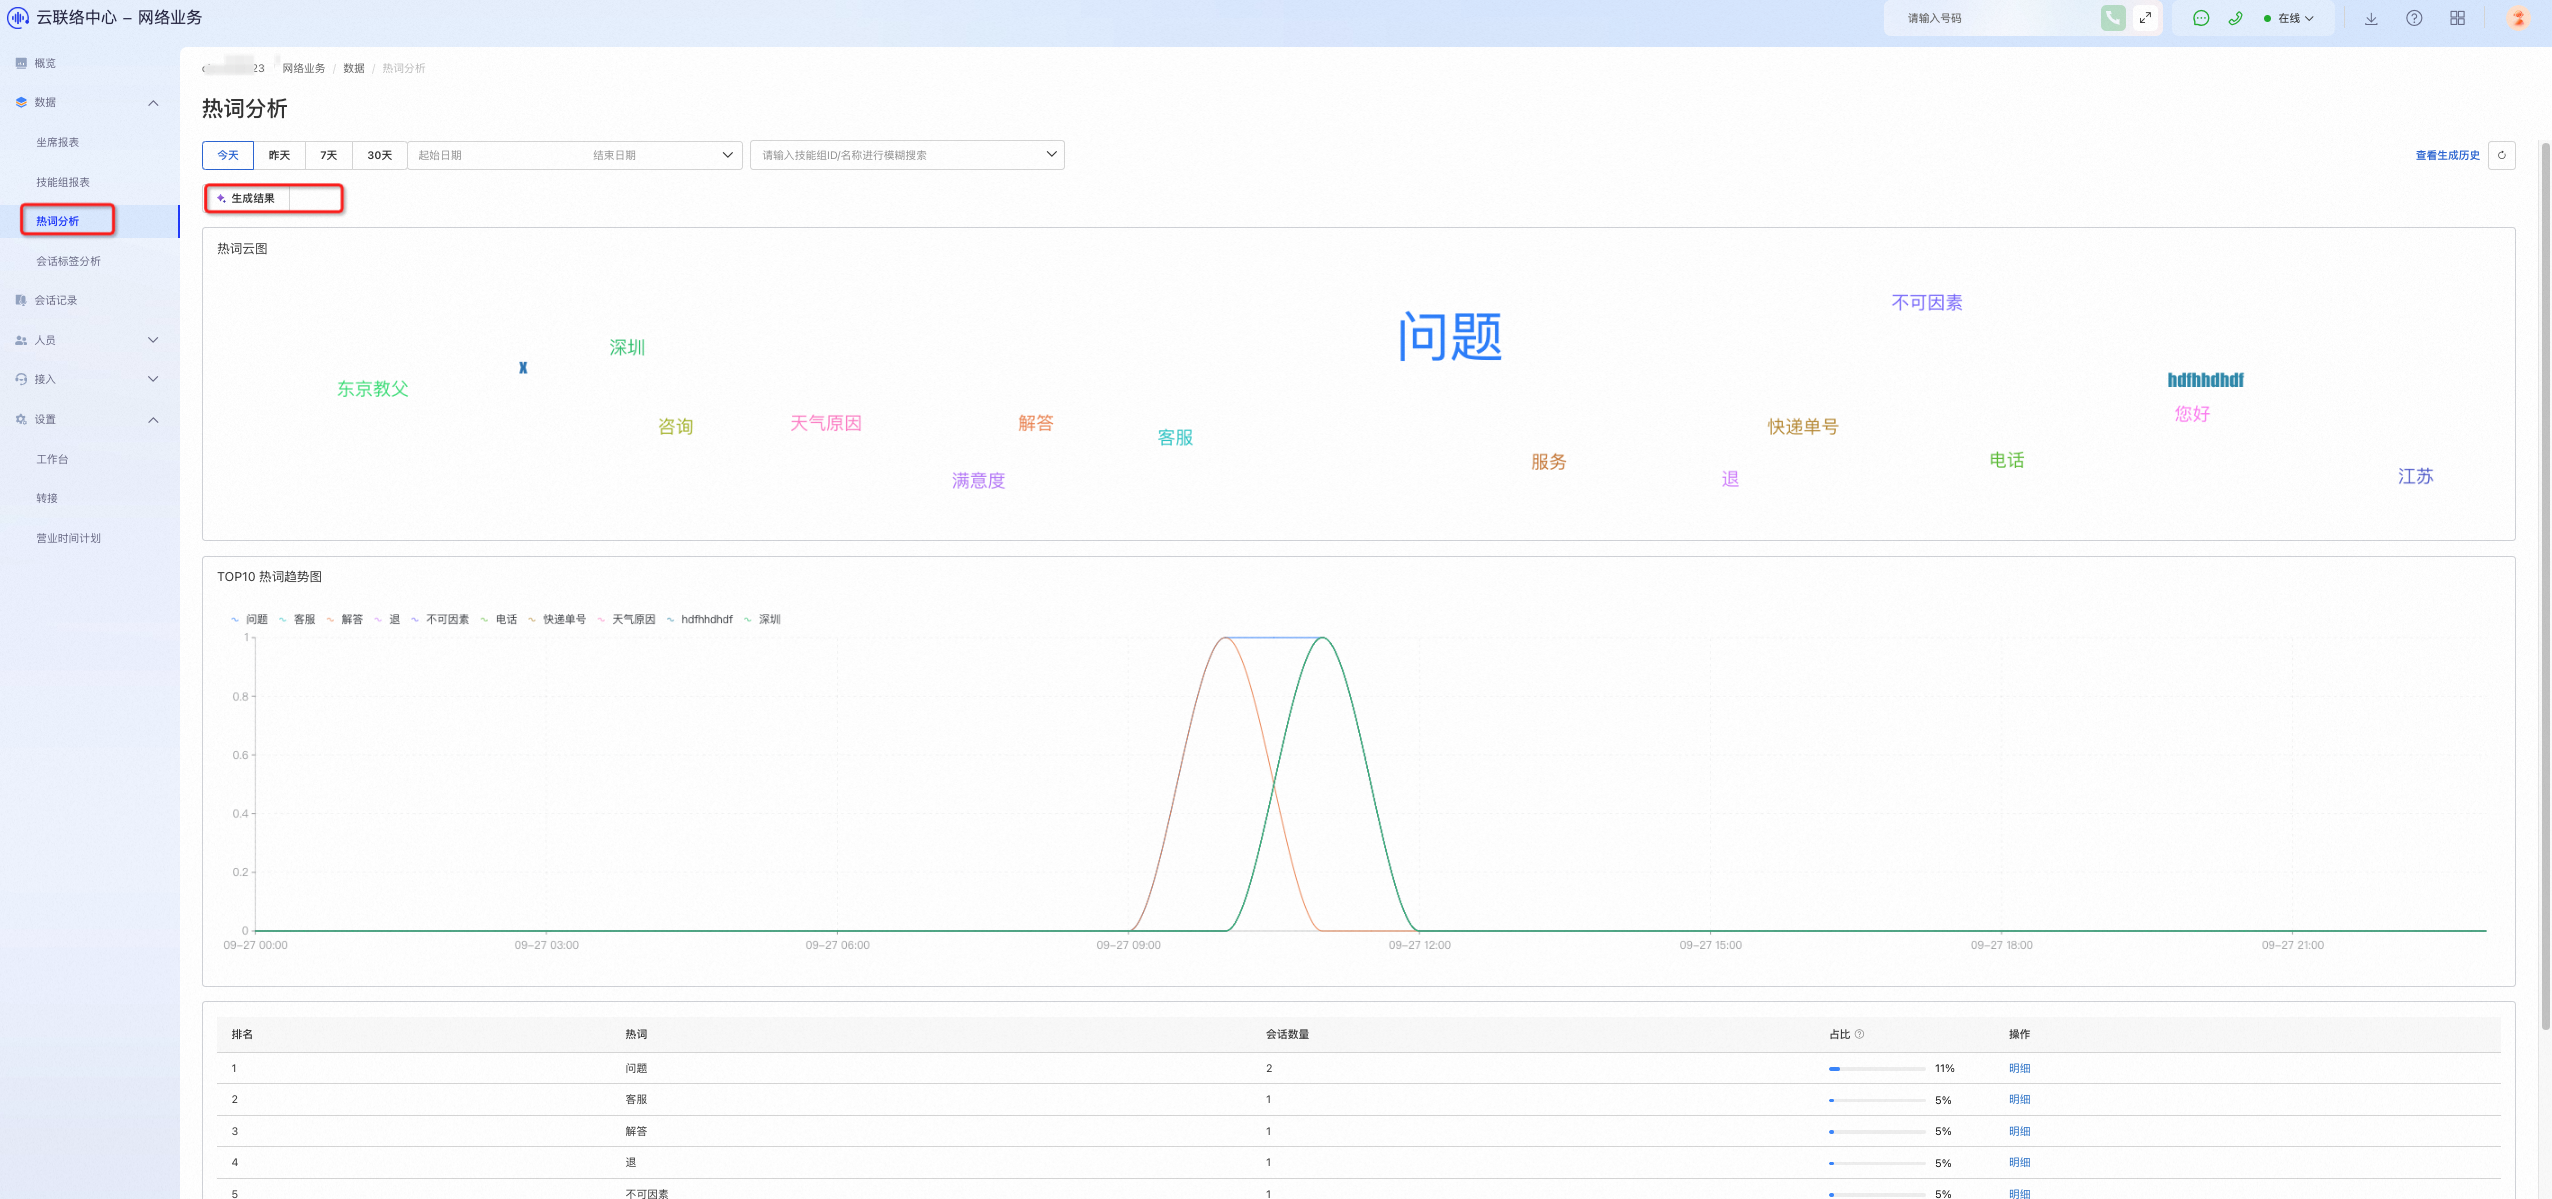Toggle the 电话 series in chart legend
The height and width of the screenshot is (1199, 2552).
tap(499, 619)
